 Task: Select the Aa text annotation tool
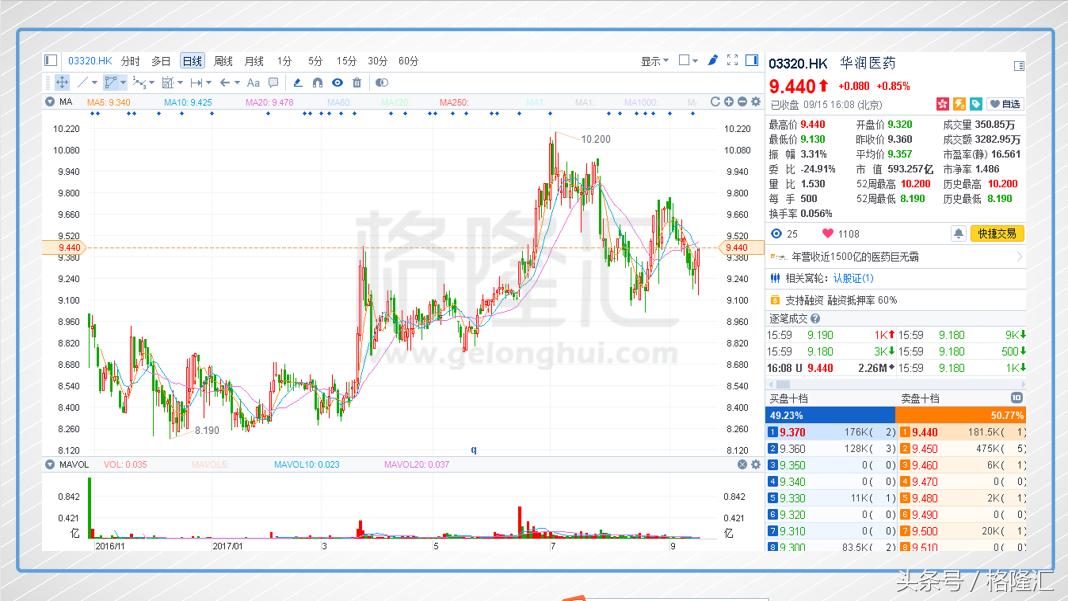click(253, 82)
